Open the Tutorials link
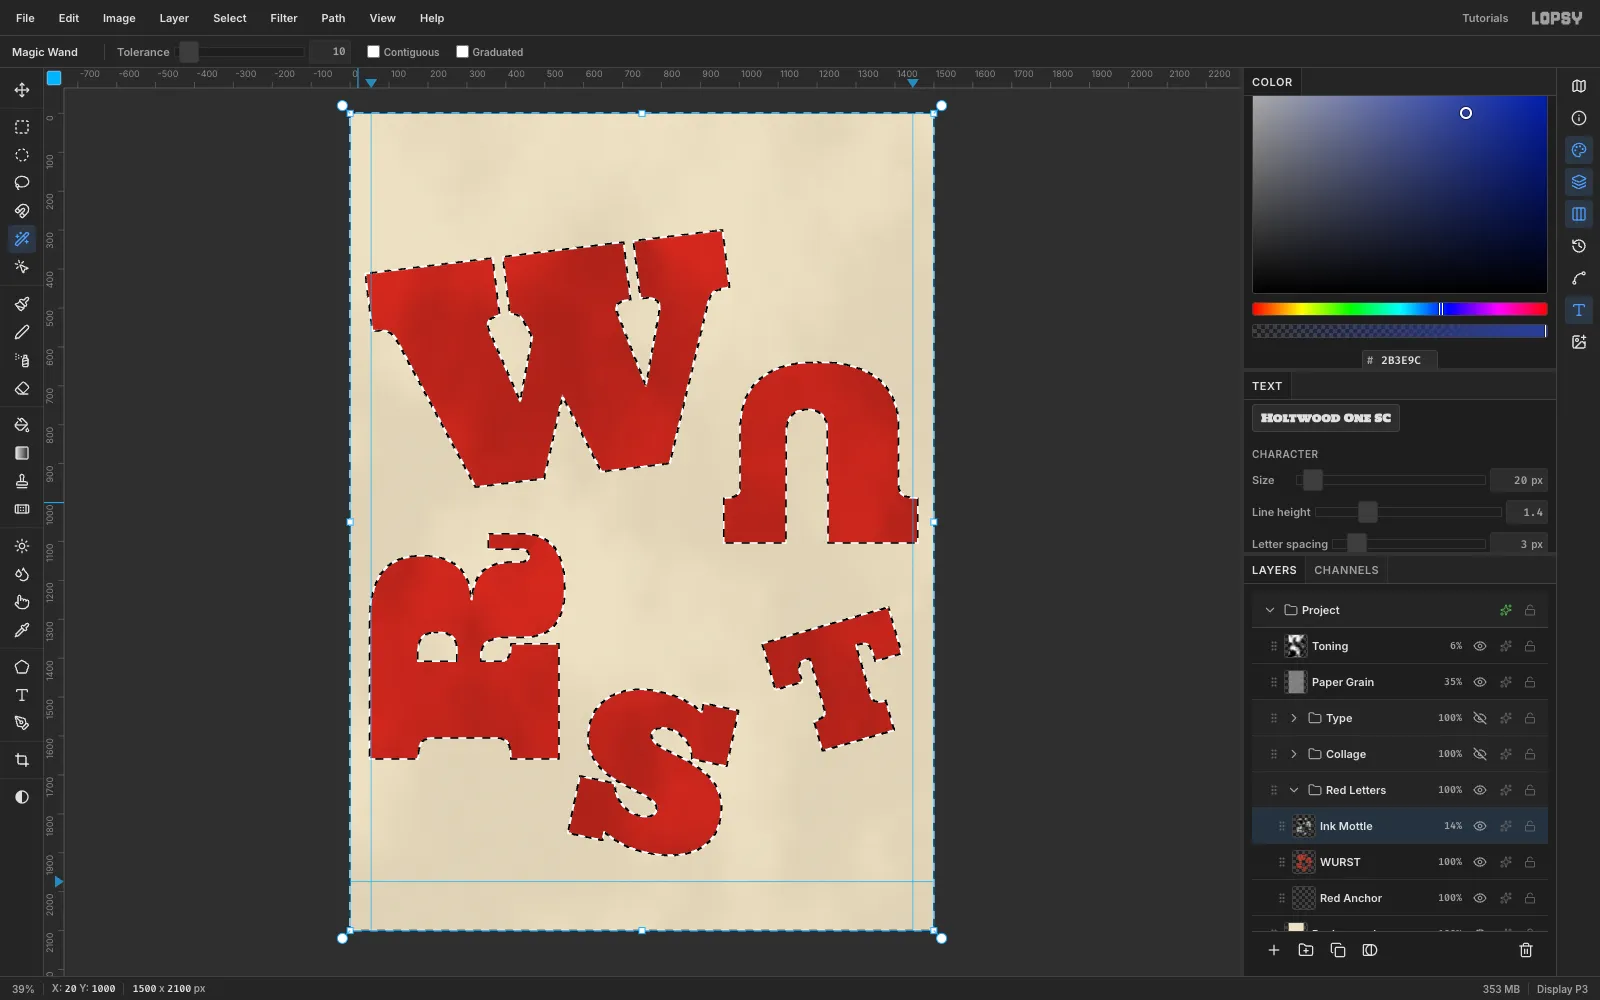Screen dimensions: 1600x1000 coord(1485,18)
